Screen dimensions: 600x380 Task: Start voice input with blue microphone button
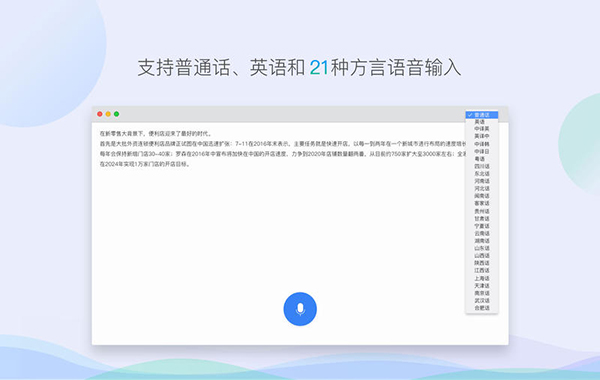coord(300,309)
